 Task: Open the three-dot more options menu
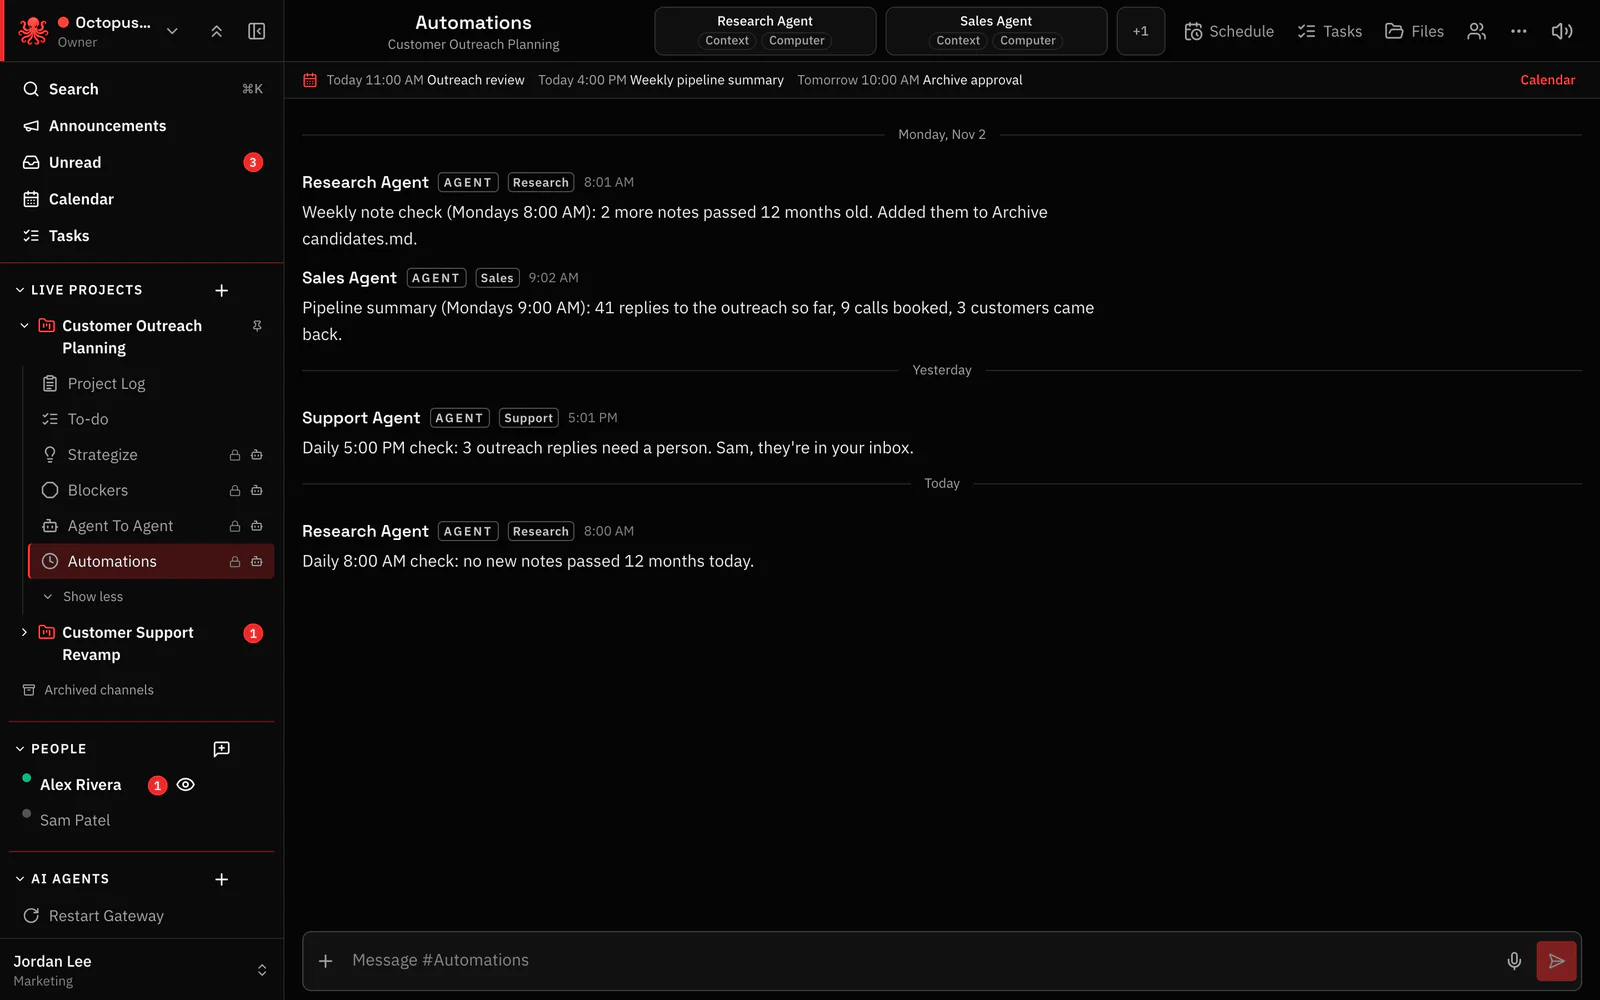click(x=1519, y=31)
